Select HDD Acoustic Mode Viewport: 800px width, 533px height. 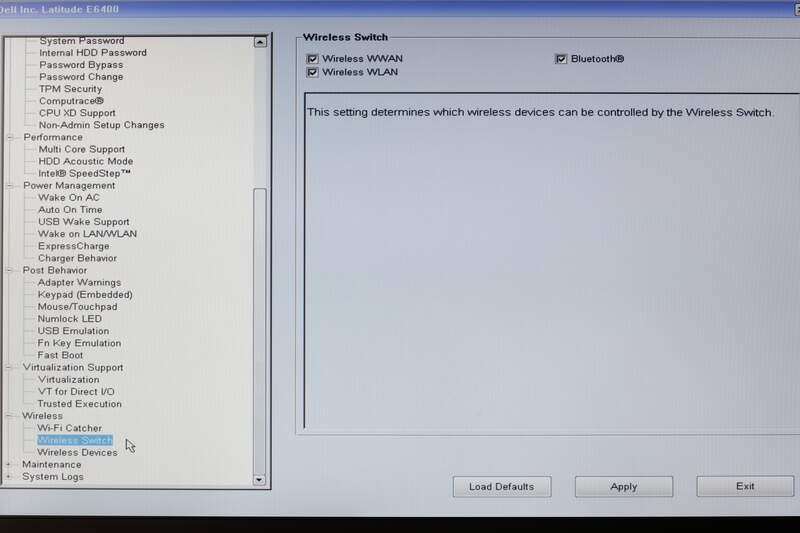click(86, 161)
